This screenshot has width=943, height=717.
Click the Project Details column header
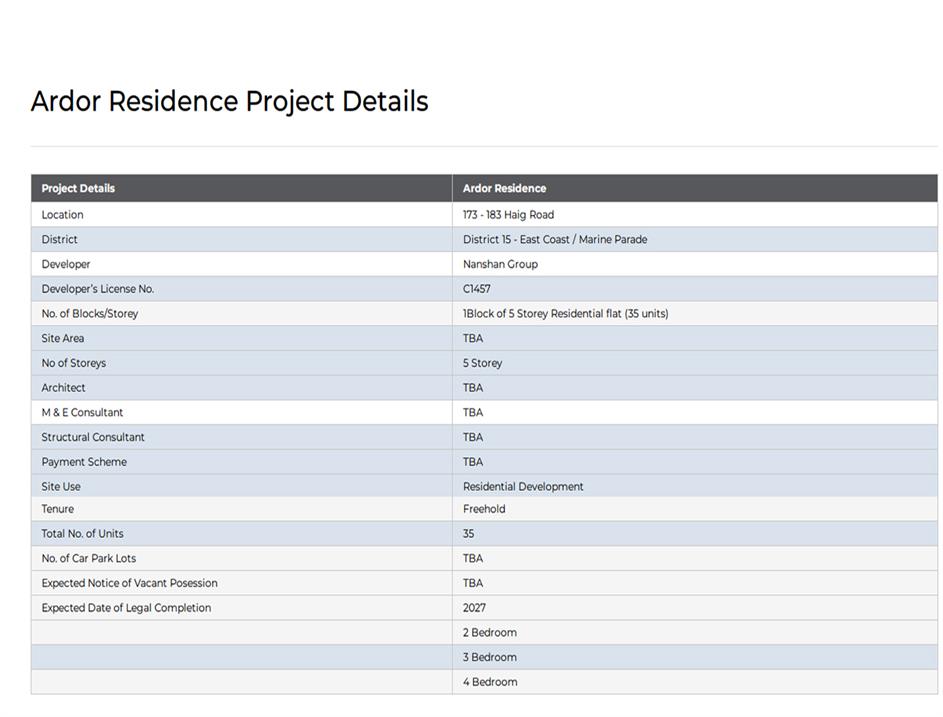[78, 188]
